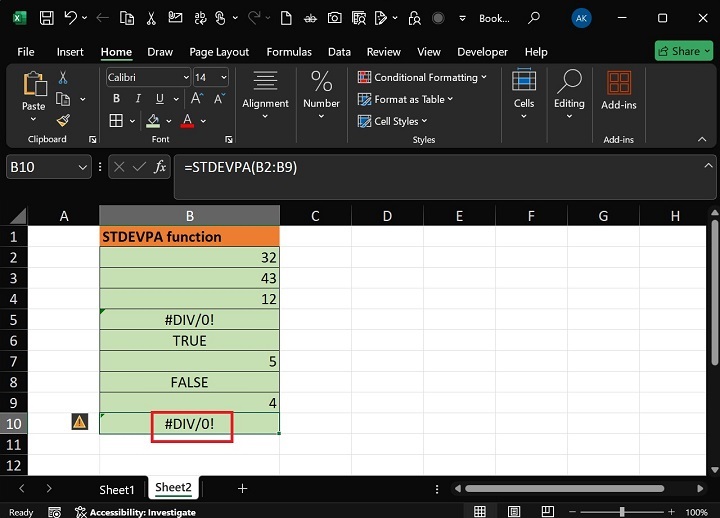Toggle Bold formatting
The width and height of the screenshot is (720, 518).
pyautogui.click(x=117, y=99)
